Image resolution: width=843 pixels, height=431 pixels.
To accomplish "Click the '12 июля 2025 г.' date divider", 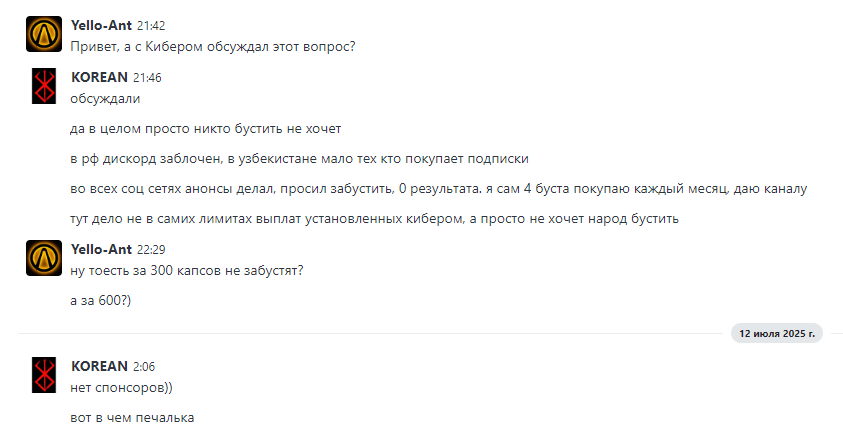I will click(777, 333).
